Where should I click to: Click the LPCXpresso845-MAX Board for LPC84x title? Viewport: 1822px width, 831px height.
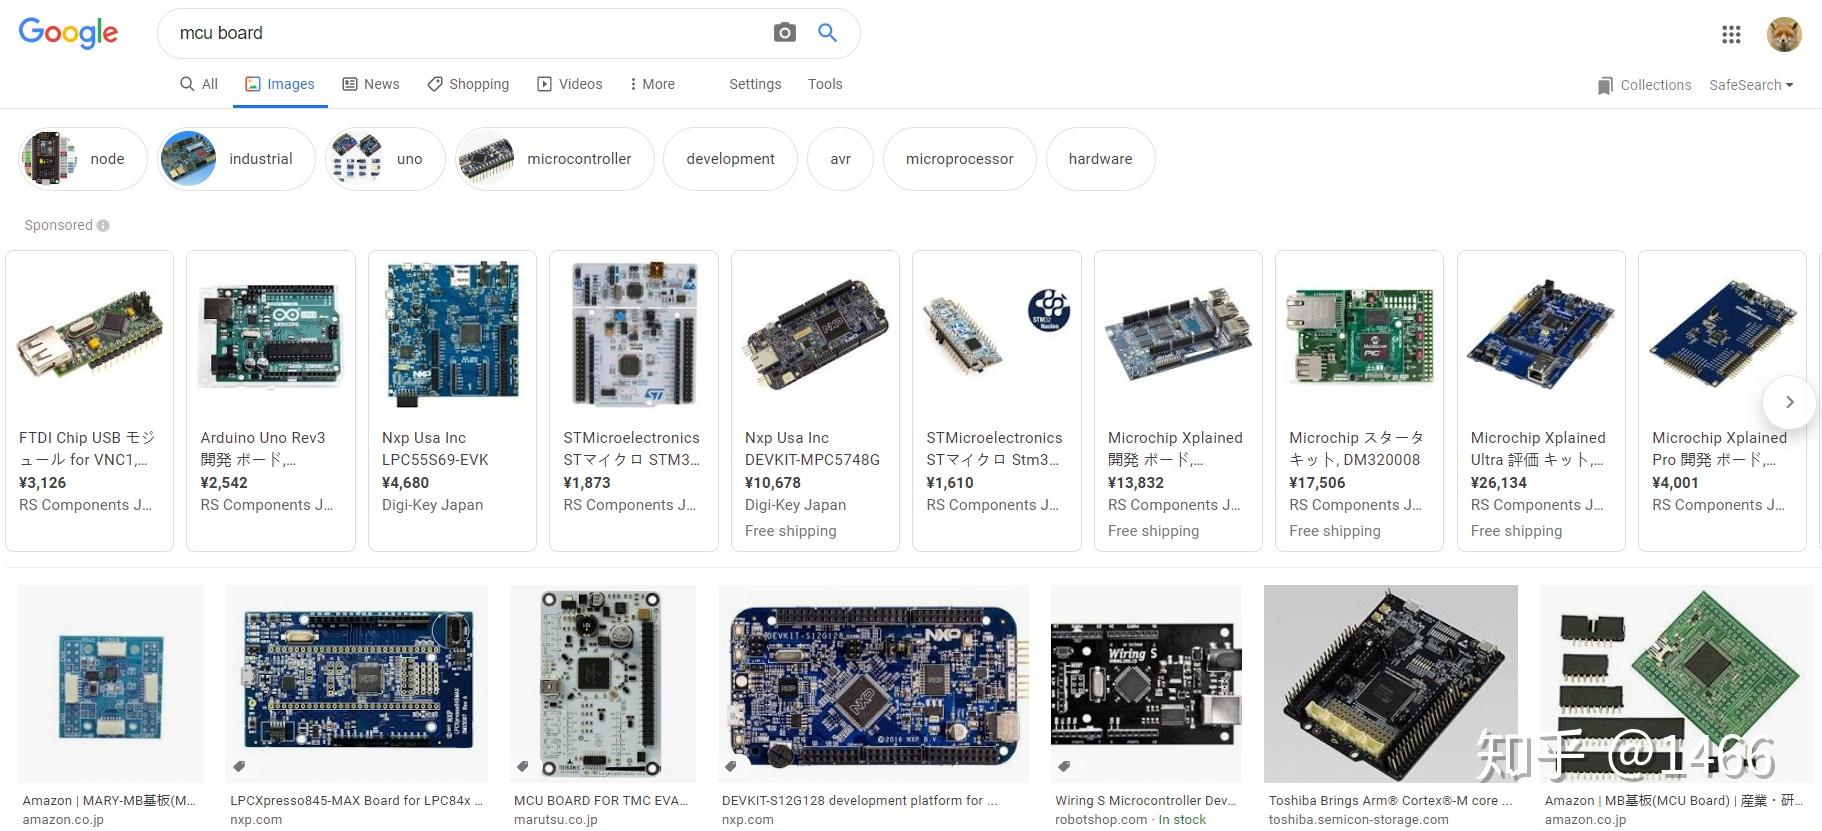pos(356,801)
